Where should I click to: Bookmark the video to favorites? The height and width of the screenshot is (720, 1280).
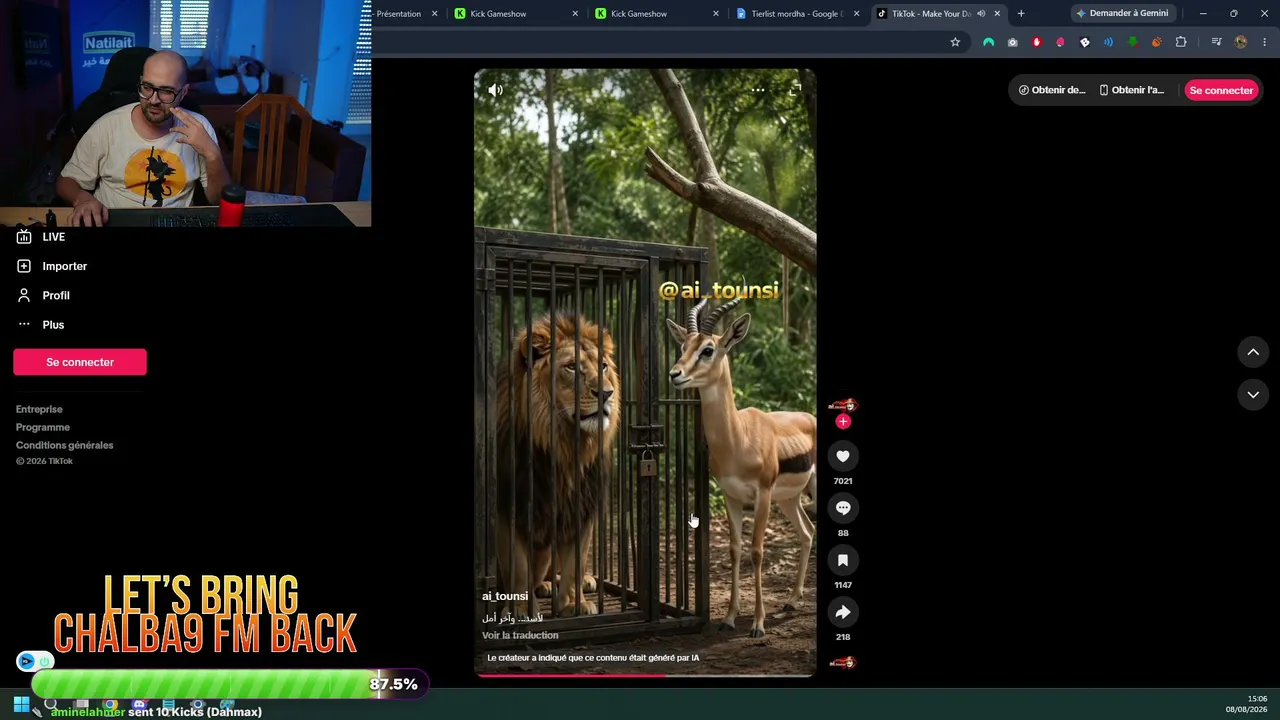point(843,561)
